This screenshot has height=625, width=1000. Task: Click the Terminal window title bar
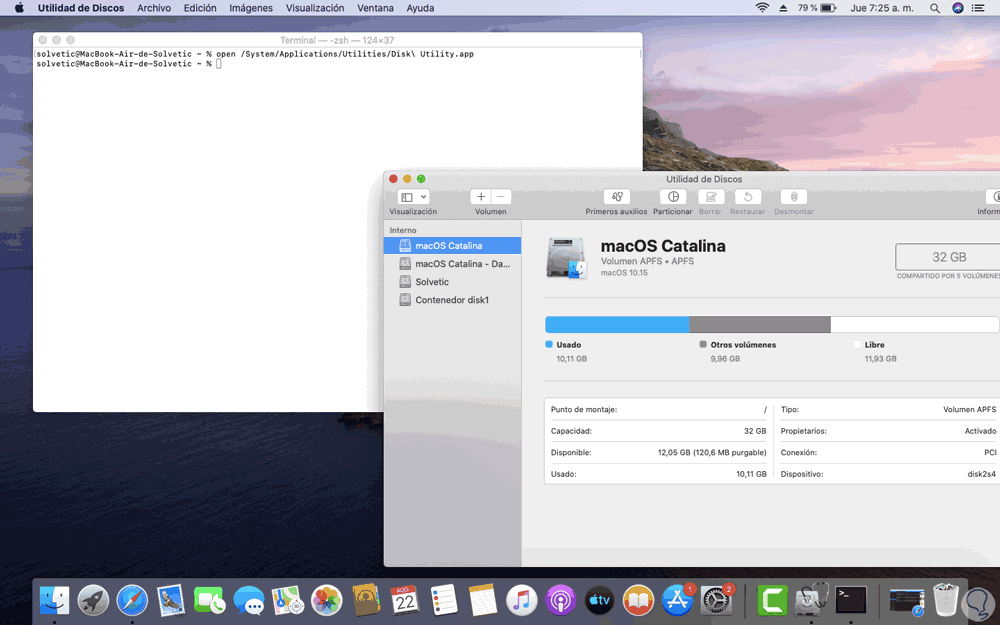[337, 40]
